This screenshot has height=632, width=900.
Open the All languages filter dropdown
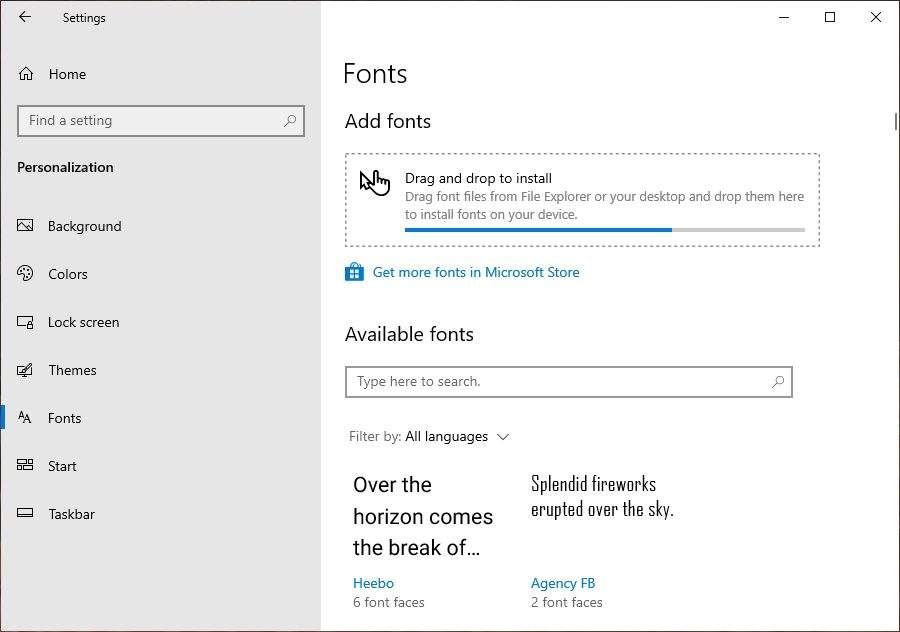446,437
